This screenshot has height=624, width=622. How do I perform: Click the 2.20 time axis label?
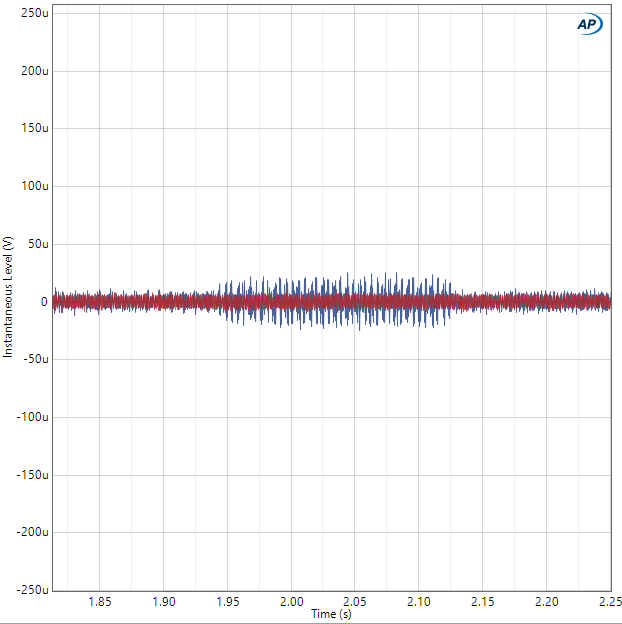(x=546, y=601)
